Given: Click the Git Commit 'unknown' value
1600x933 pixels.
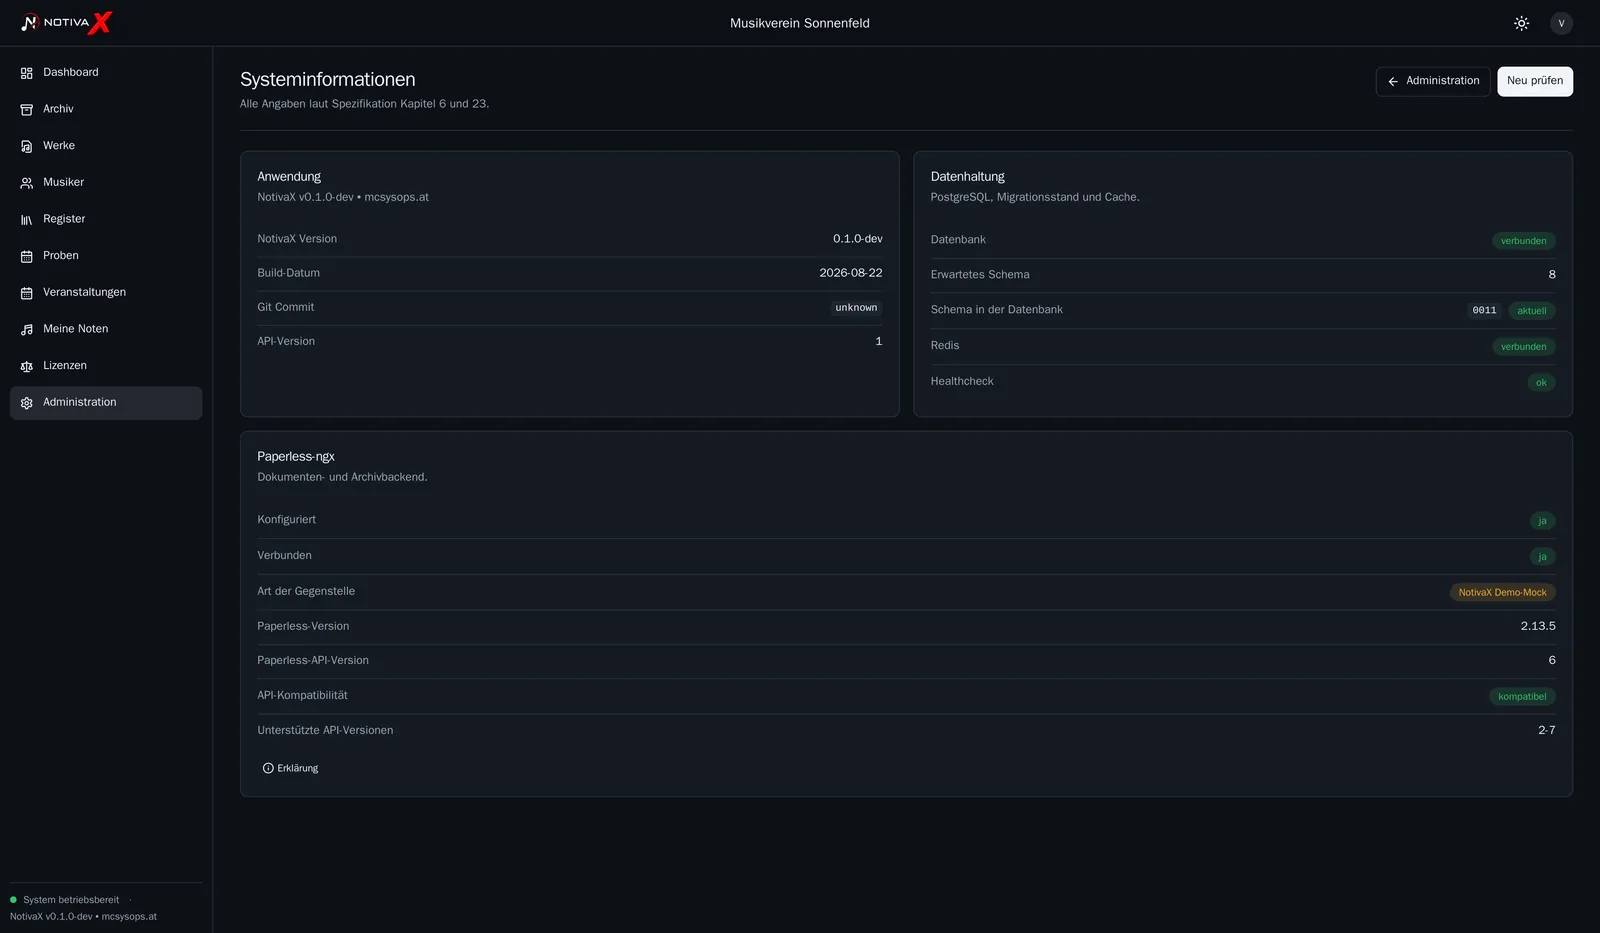Looking at the screenshot, I should coord(856,308).
